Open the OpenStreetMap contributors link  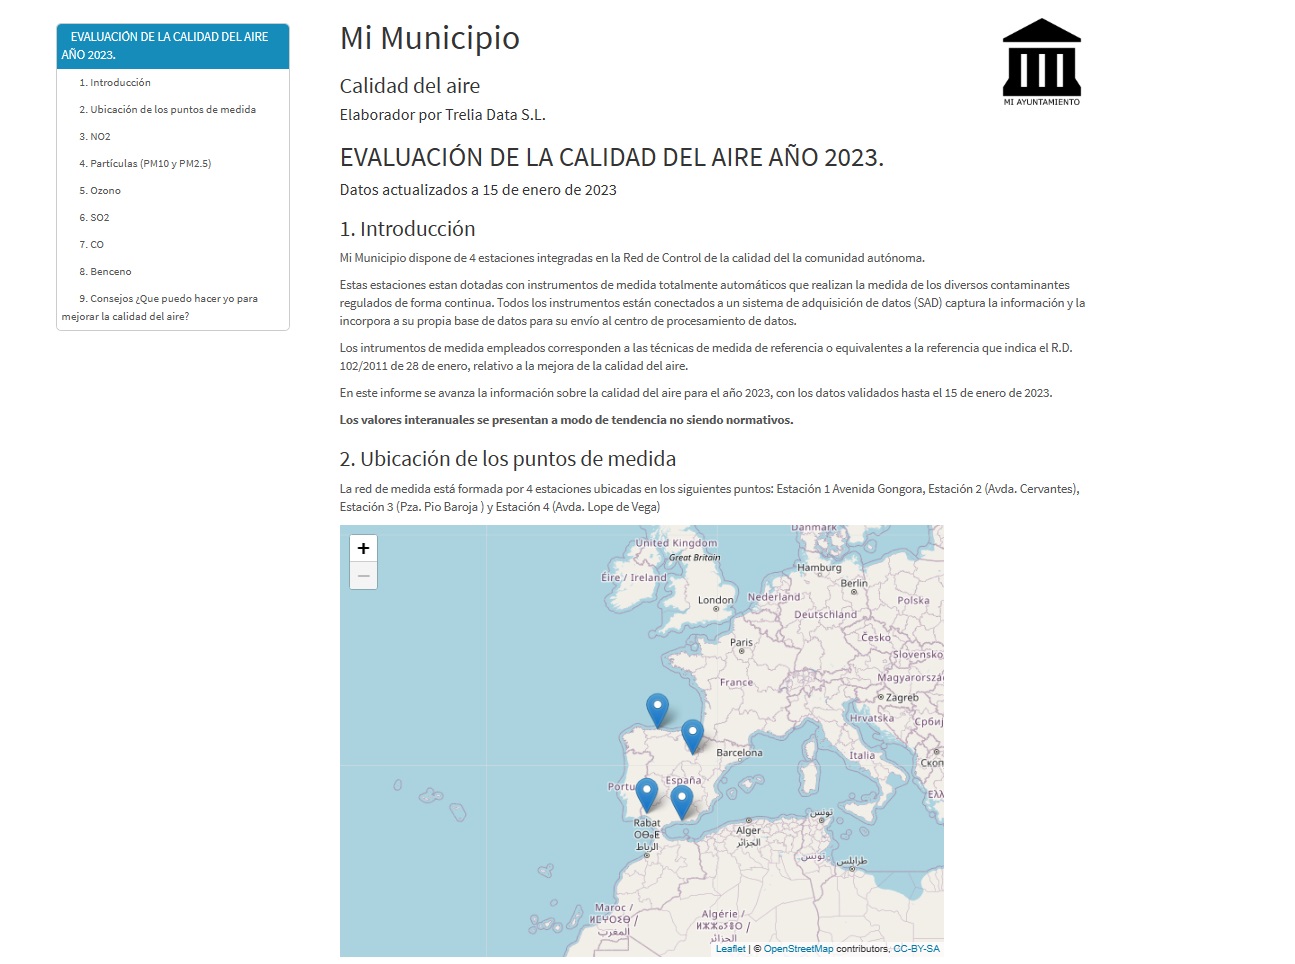click(798, 949)
